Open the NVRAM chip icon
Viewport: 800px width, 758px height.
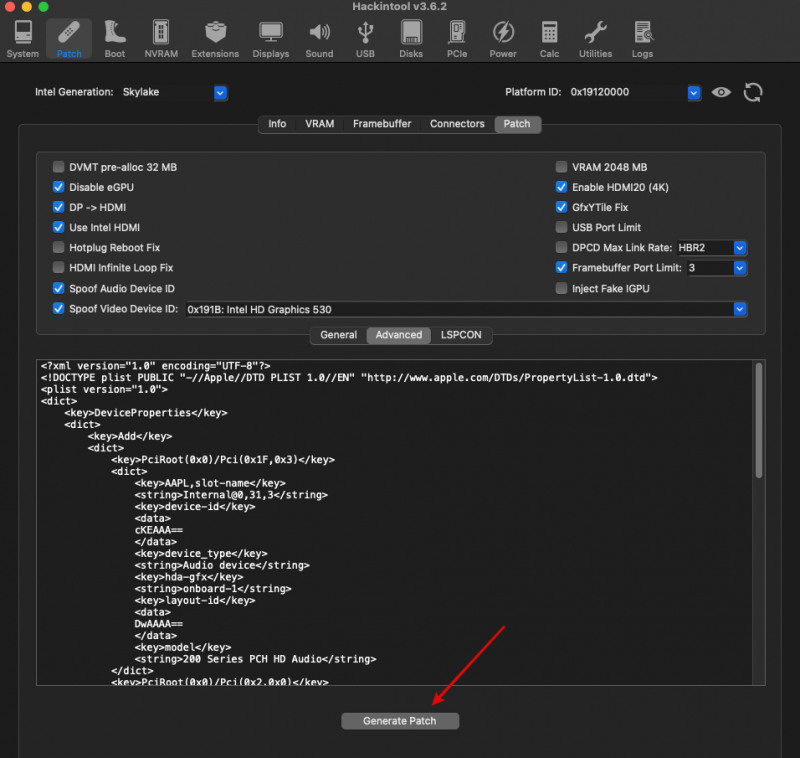[x=162, y=38]
